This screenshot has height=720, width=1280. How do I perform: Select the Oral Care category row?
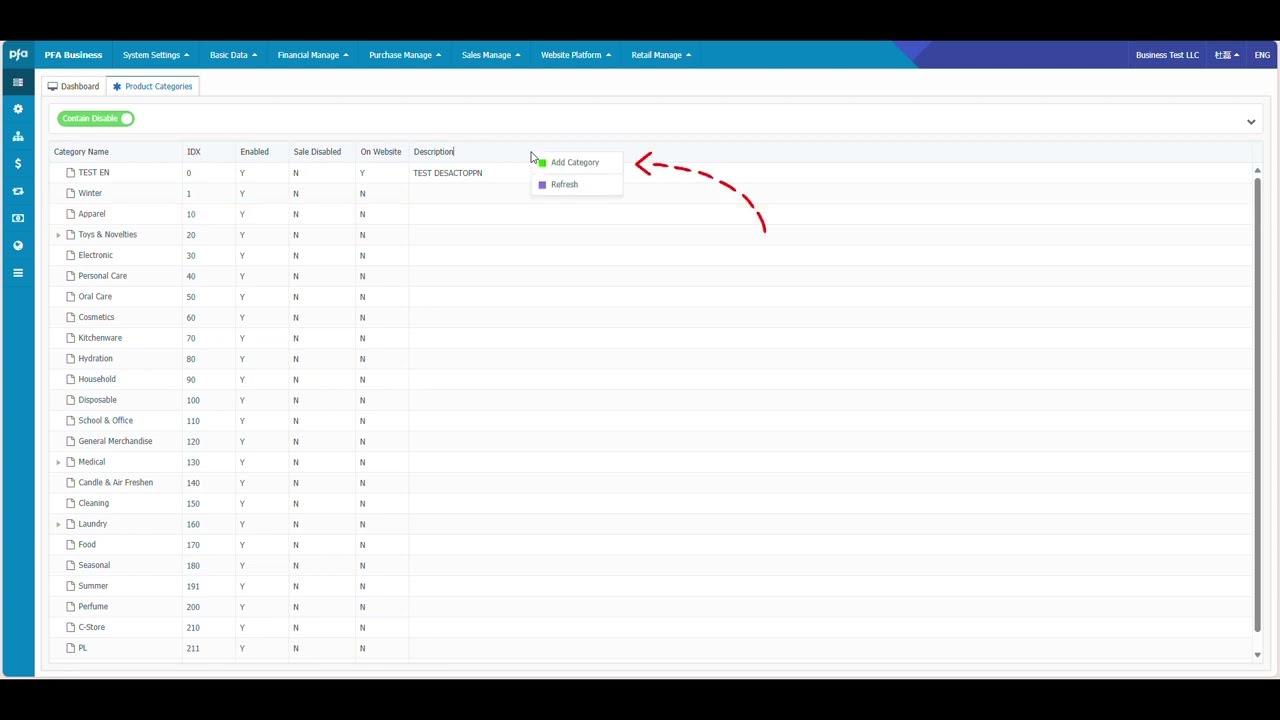[x=651, y=297]
